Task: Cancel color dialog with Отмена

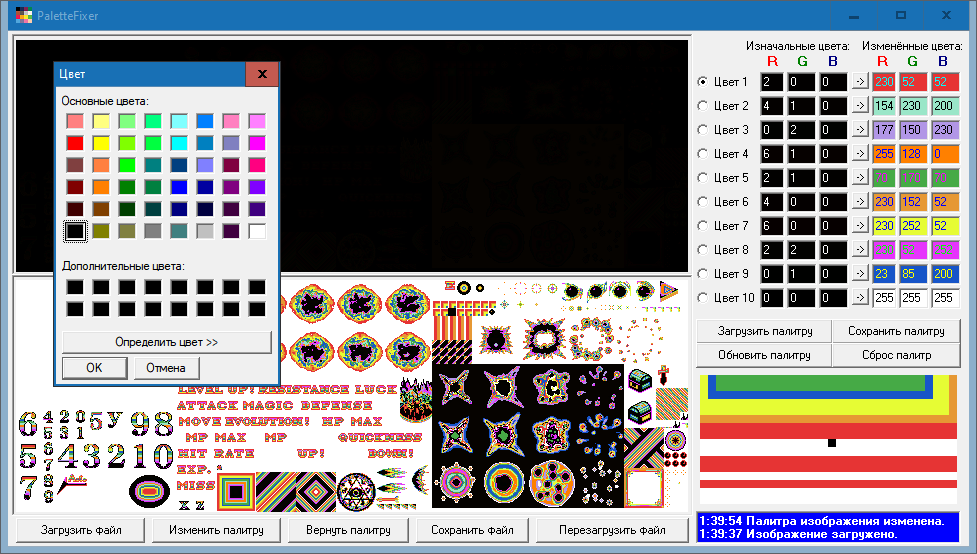Action: [166, 368]
